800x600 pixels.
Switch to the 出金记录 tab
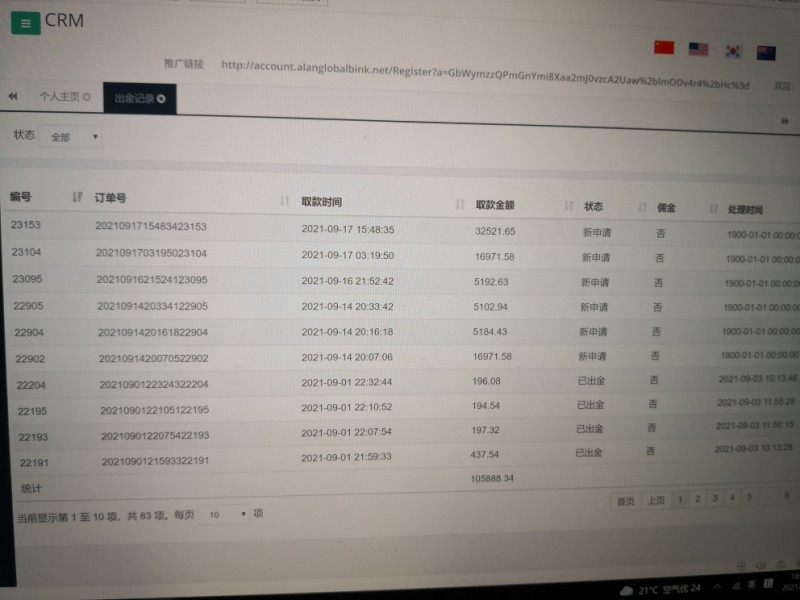pyautogui.click(x=134, y=98)
